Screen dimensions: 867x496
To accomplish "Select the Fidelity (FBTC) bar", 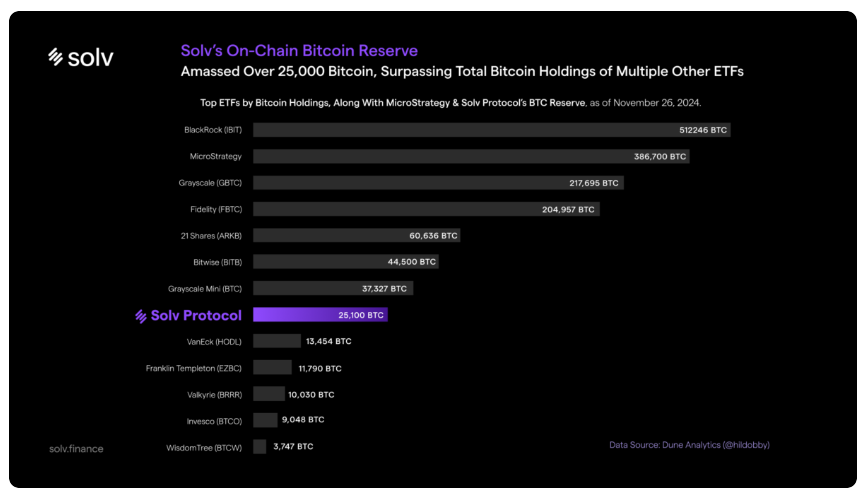I will [425, 209].
